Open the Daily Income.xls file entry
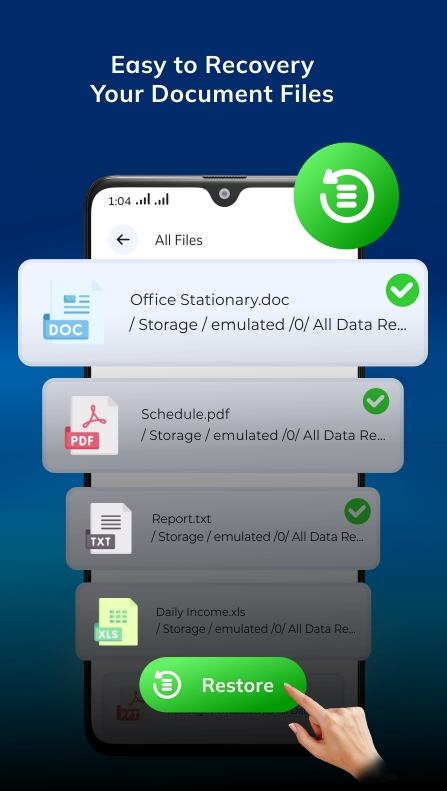The width and height of the screenshot is (447, 791). pyautogui.click(x=223, y=622)
